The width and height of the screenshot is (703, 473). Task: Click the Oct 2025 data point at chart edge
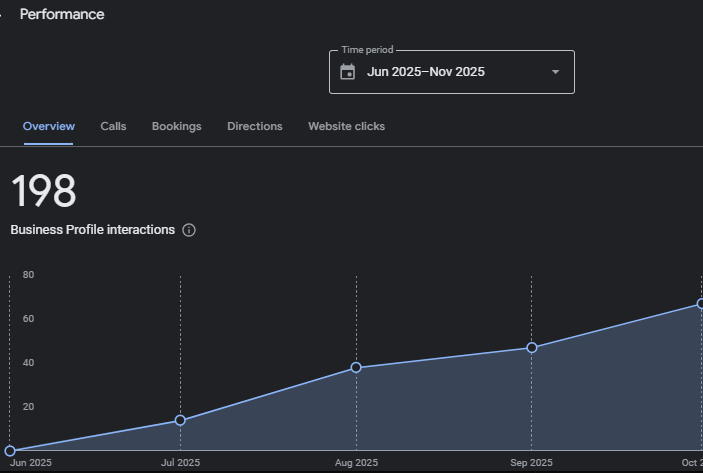click(699, 304)
